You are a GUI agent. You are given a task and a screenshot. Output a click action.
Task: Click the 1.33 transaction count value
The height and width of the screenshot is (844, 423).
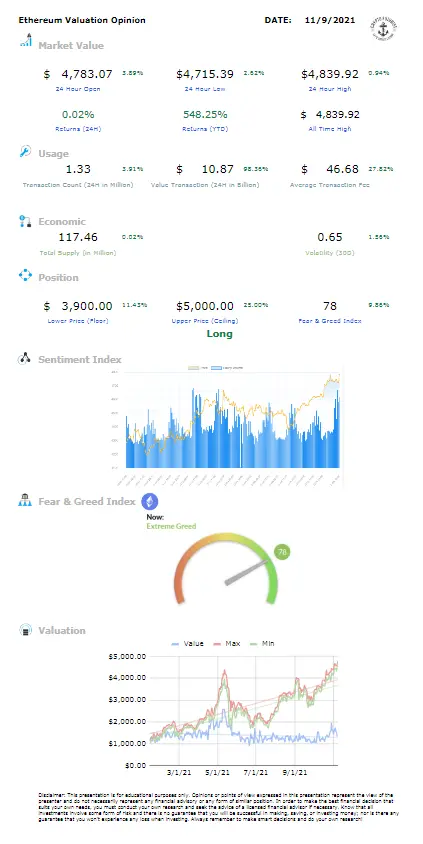coord(78,170)
